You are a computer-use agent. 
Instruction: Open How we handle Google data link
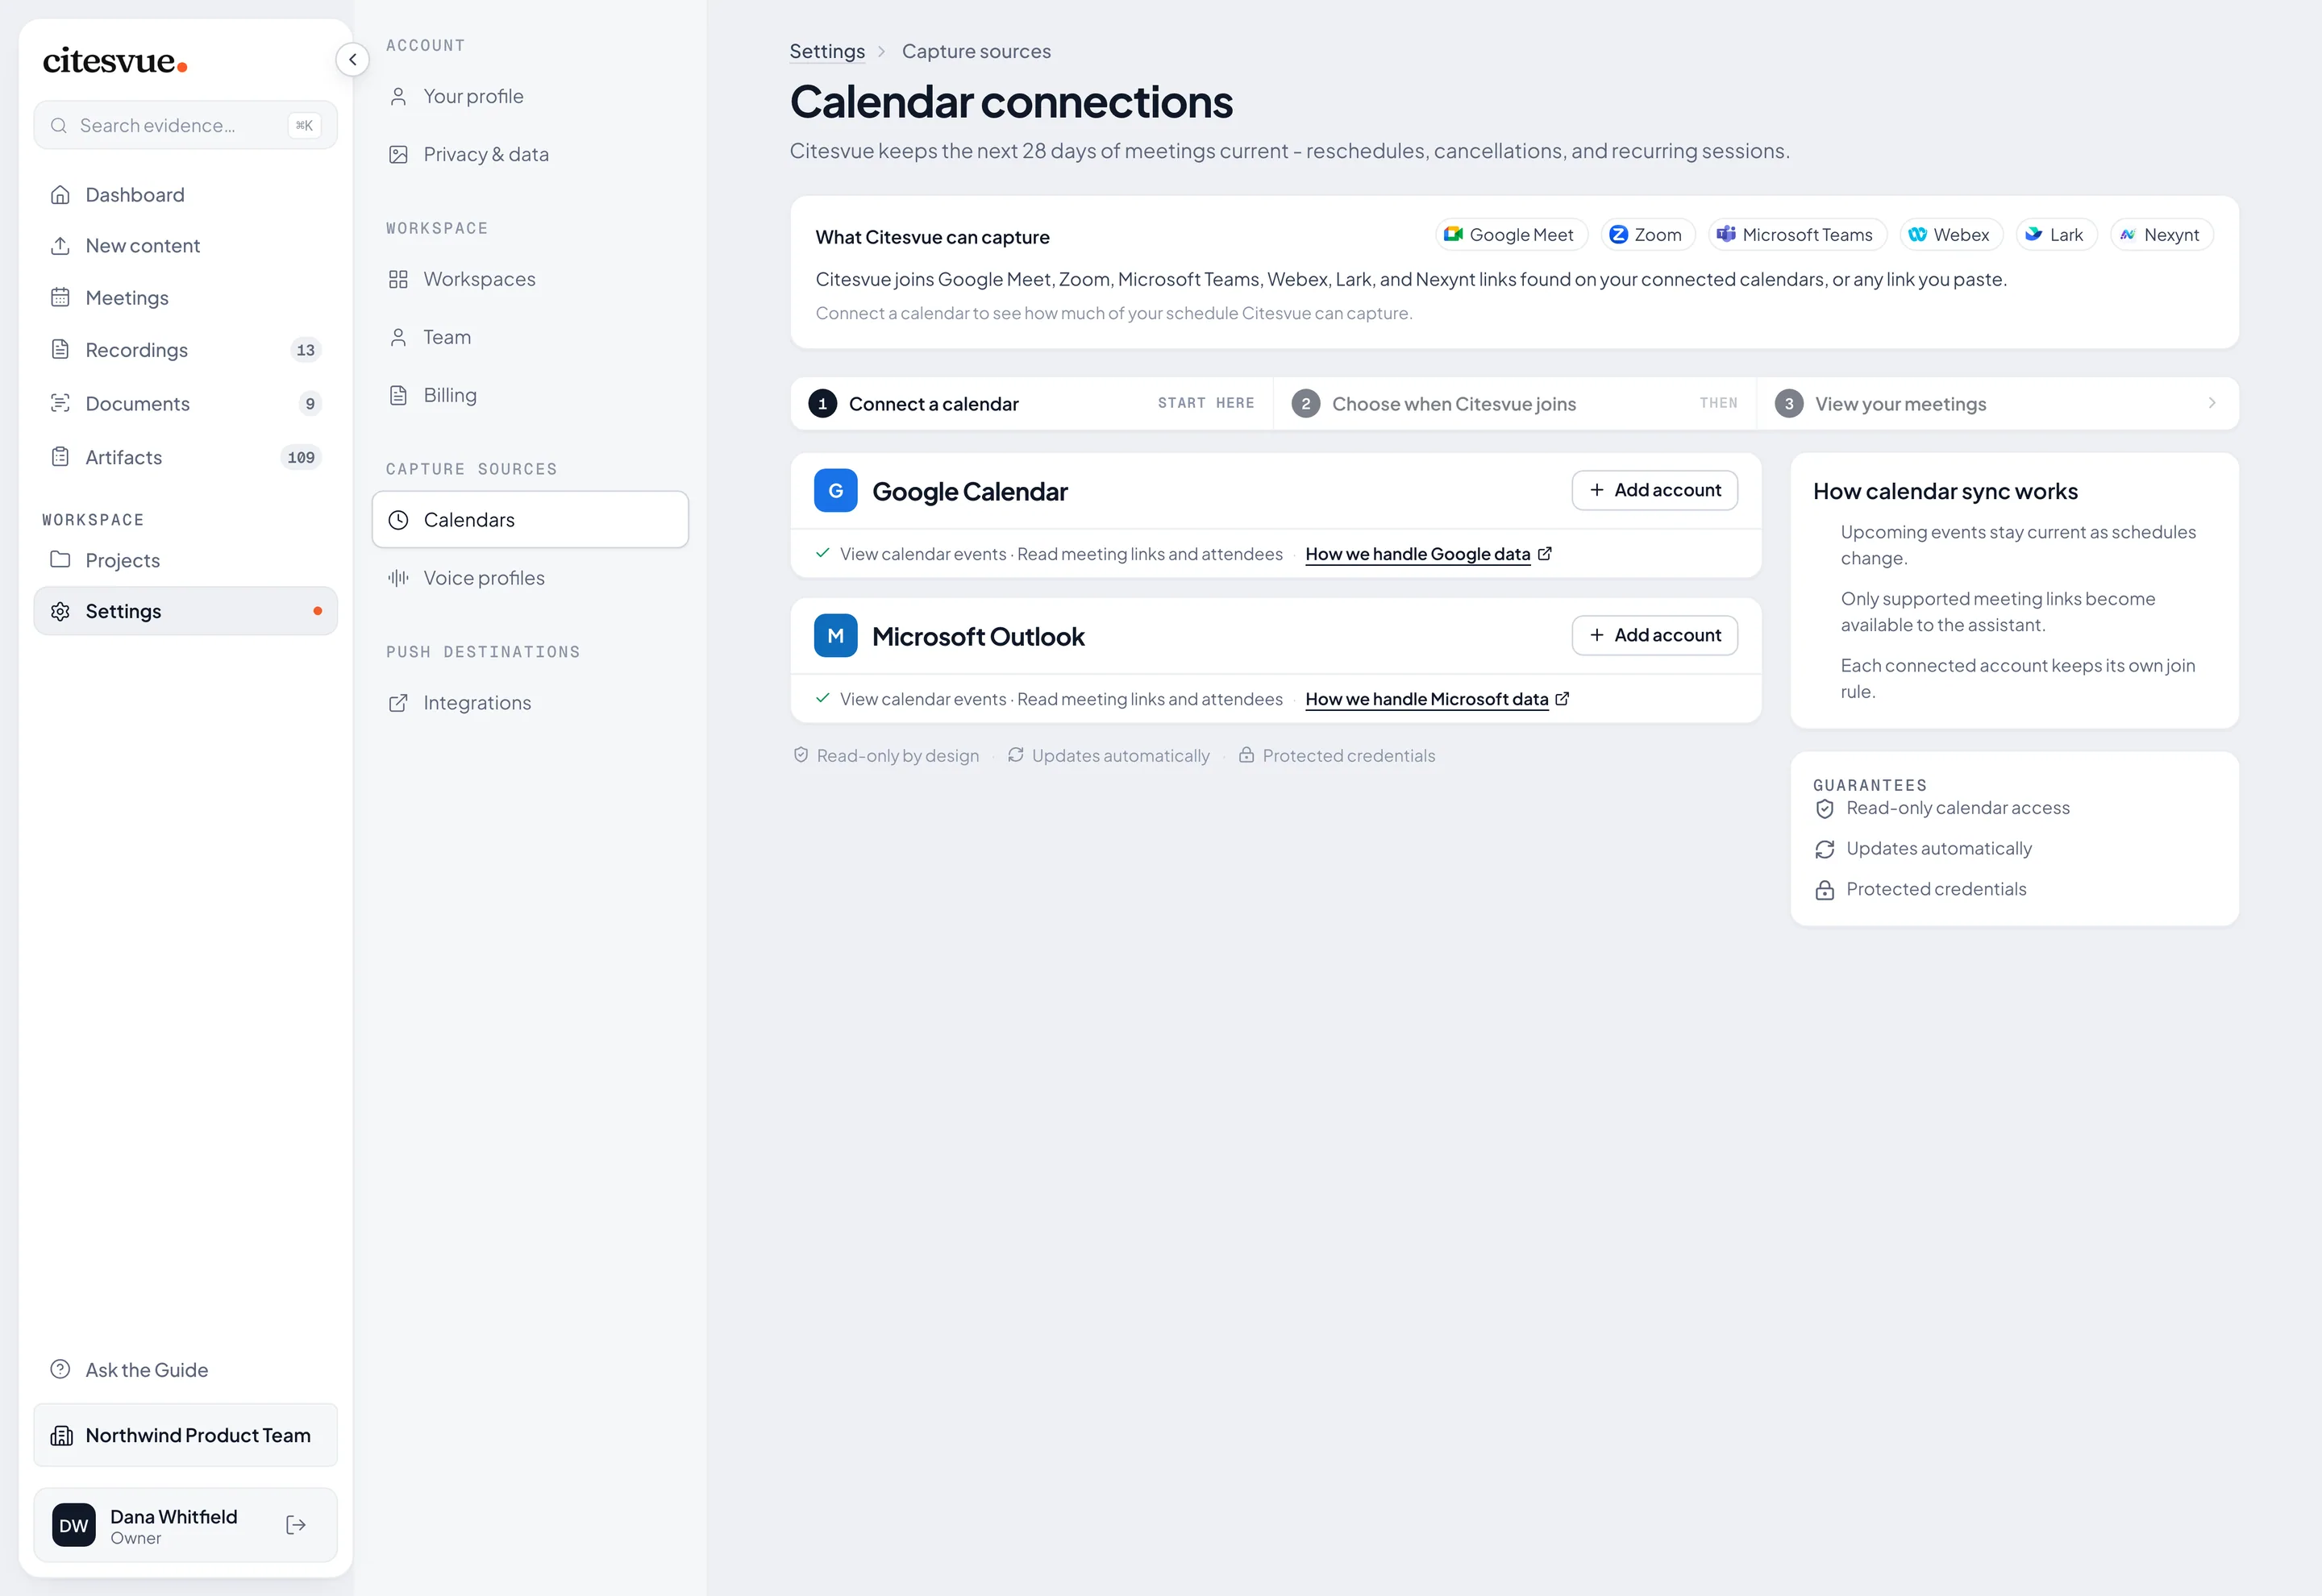[1428, 554]
